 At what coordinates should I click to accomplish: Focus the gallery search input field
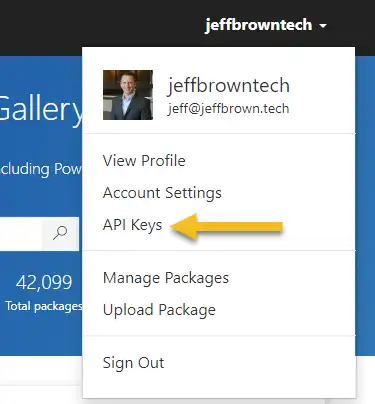coord(21,233)
